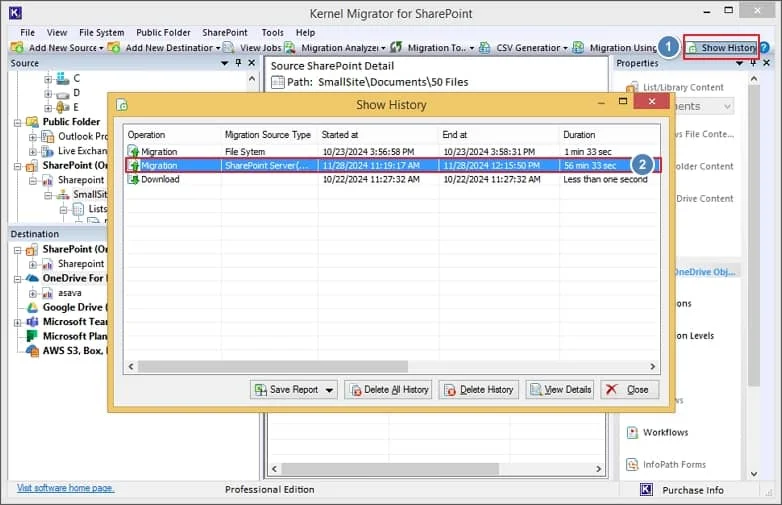Expand the Outlook Profile tree node

pos(33,137)
